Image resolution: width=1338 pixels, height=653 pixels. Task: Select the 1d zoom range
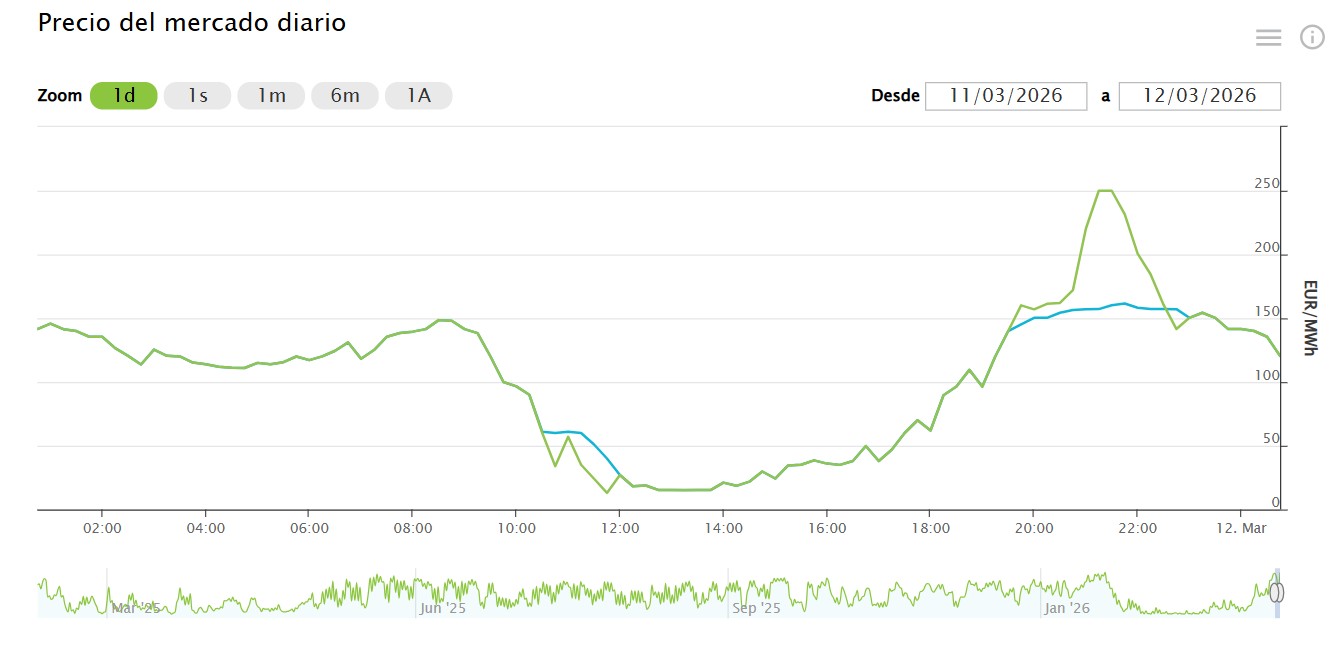tap(124, 96)
